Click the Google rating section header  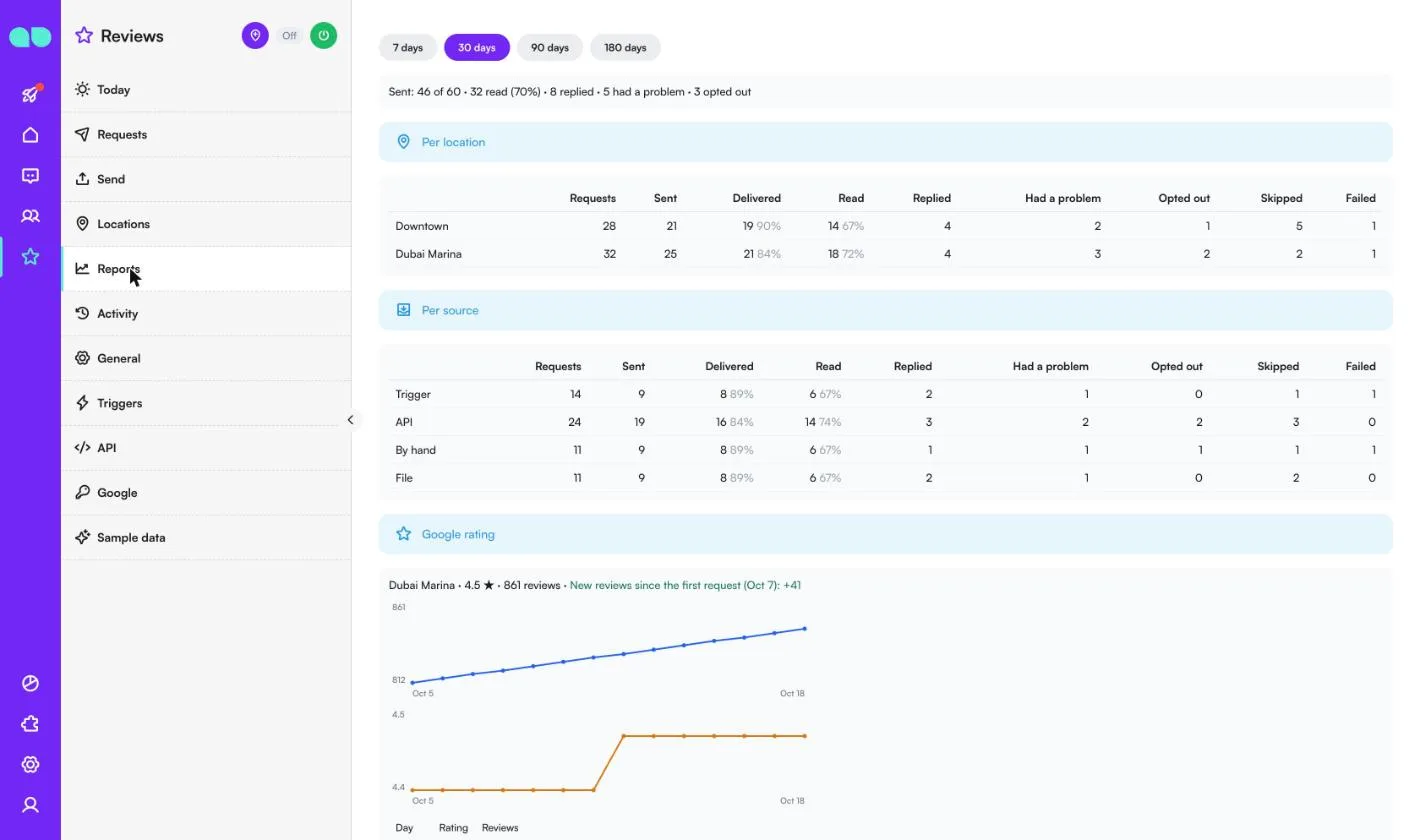click(885, 534)
